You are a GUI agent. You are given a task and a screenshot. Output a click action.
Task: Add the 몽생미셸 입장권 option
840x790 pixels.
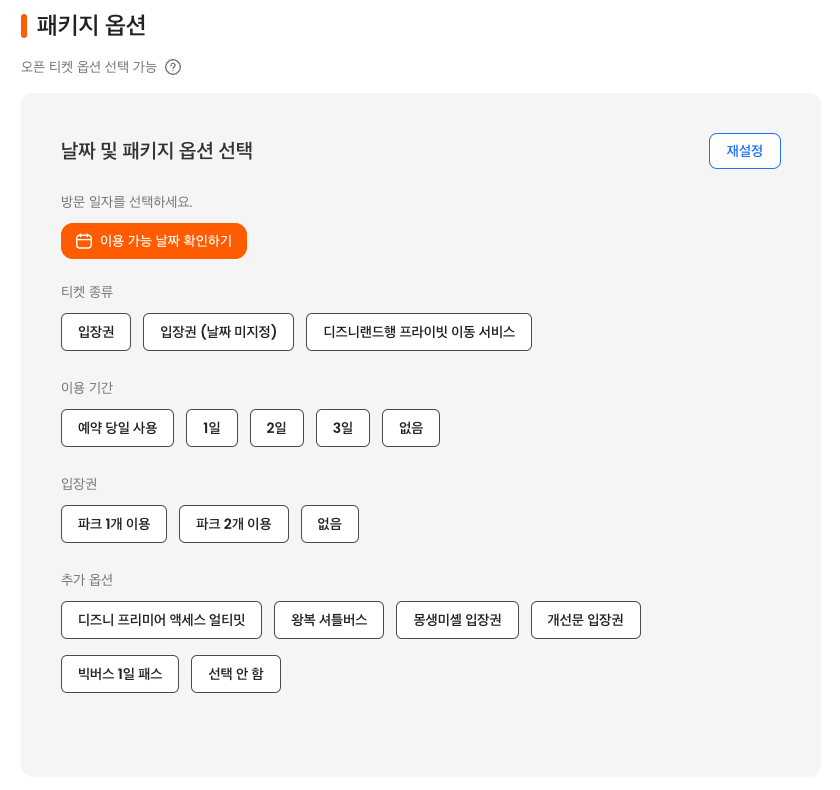coord(457,620)
